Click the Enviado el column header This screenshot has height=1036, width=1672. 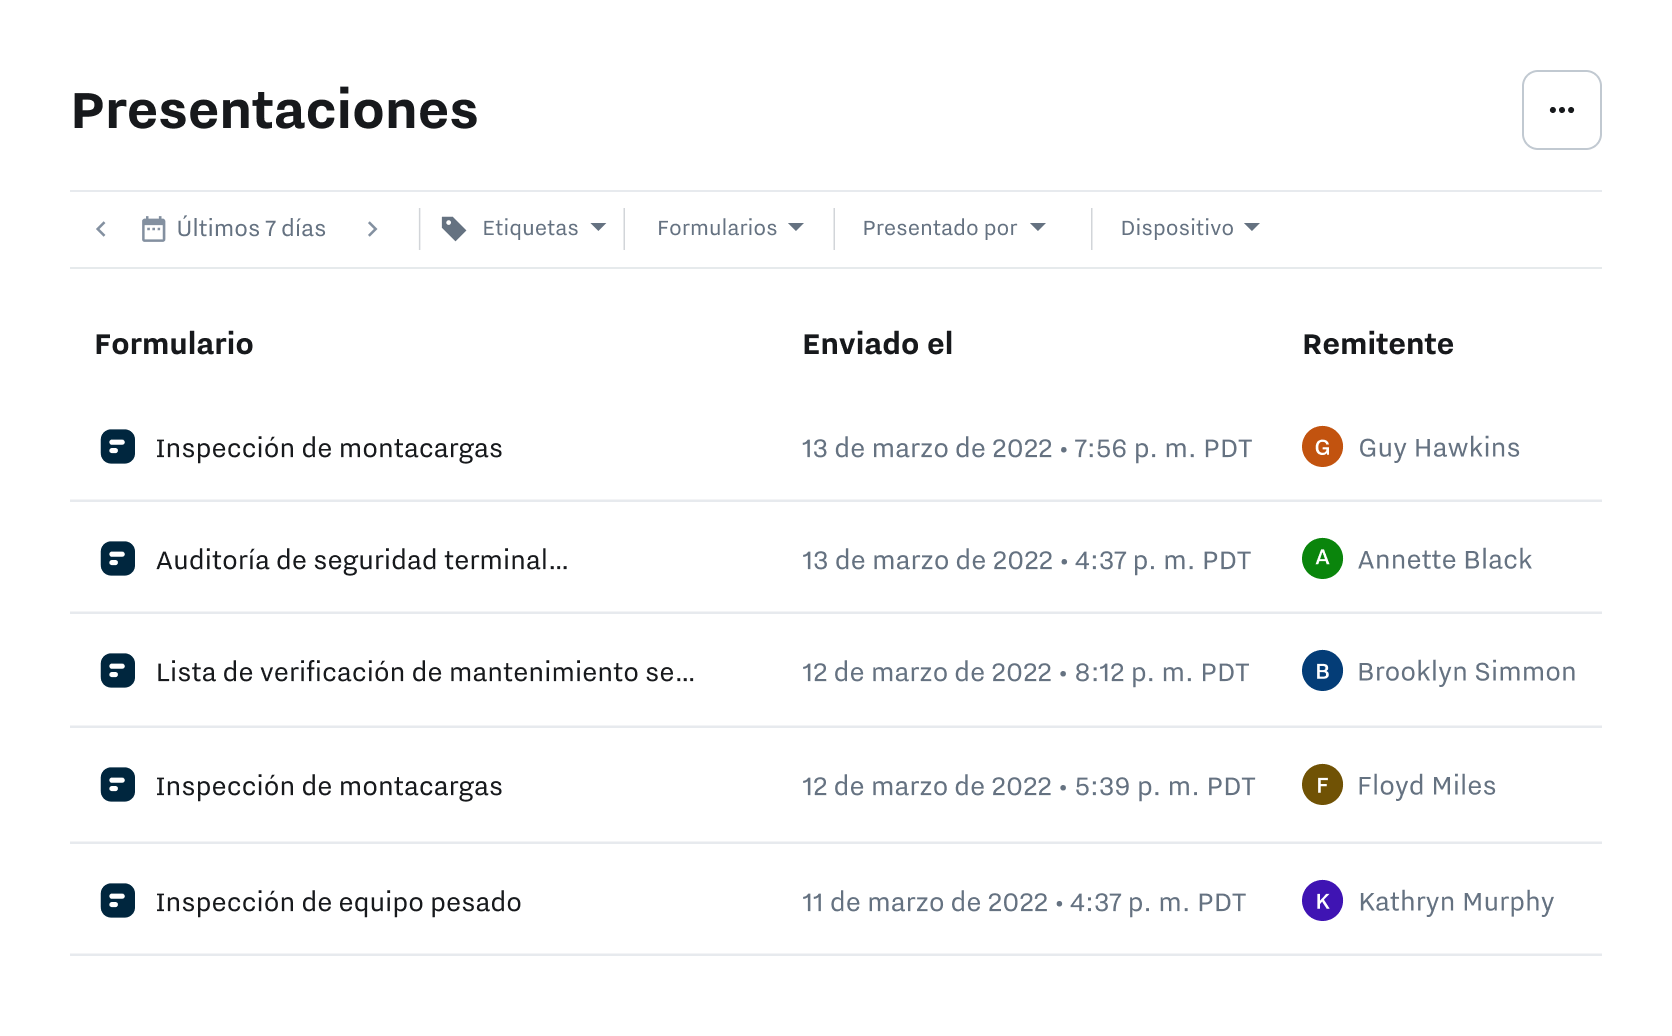877,344
